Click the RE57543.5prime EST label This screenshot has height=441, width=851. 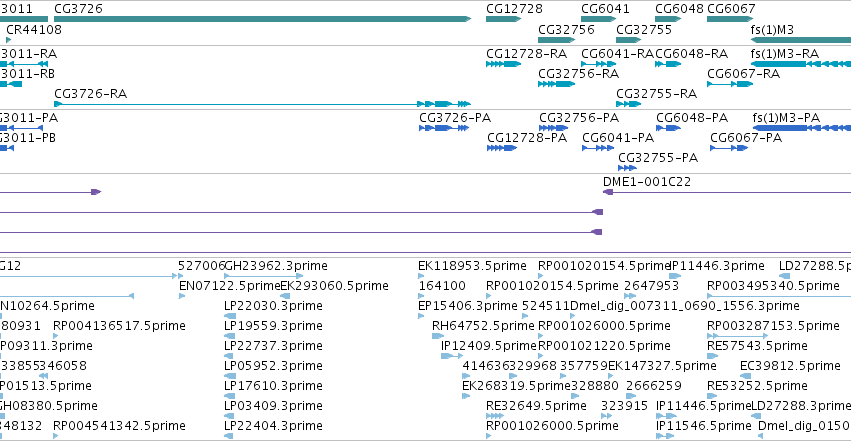click(757, 346)
